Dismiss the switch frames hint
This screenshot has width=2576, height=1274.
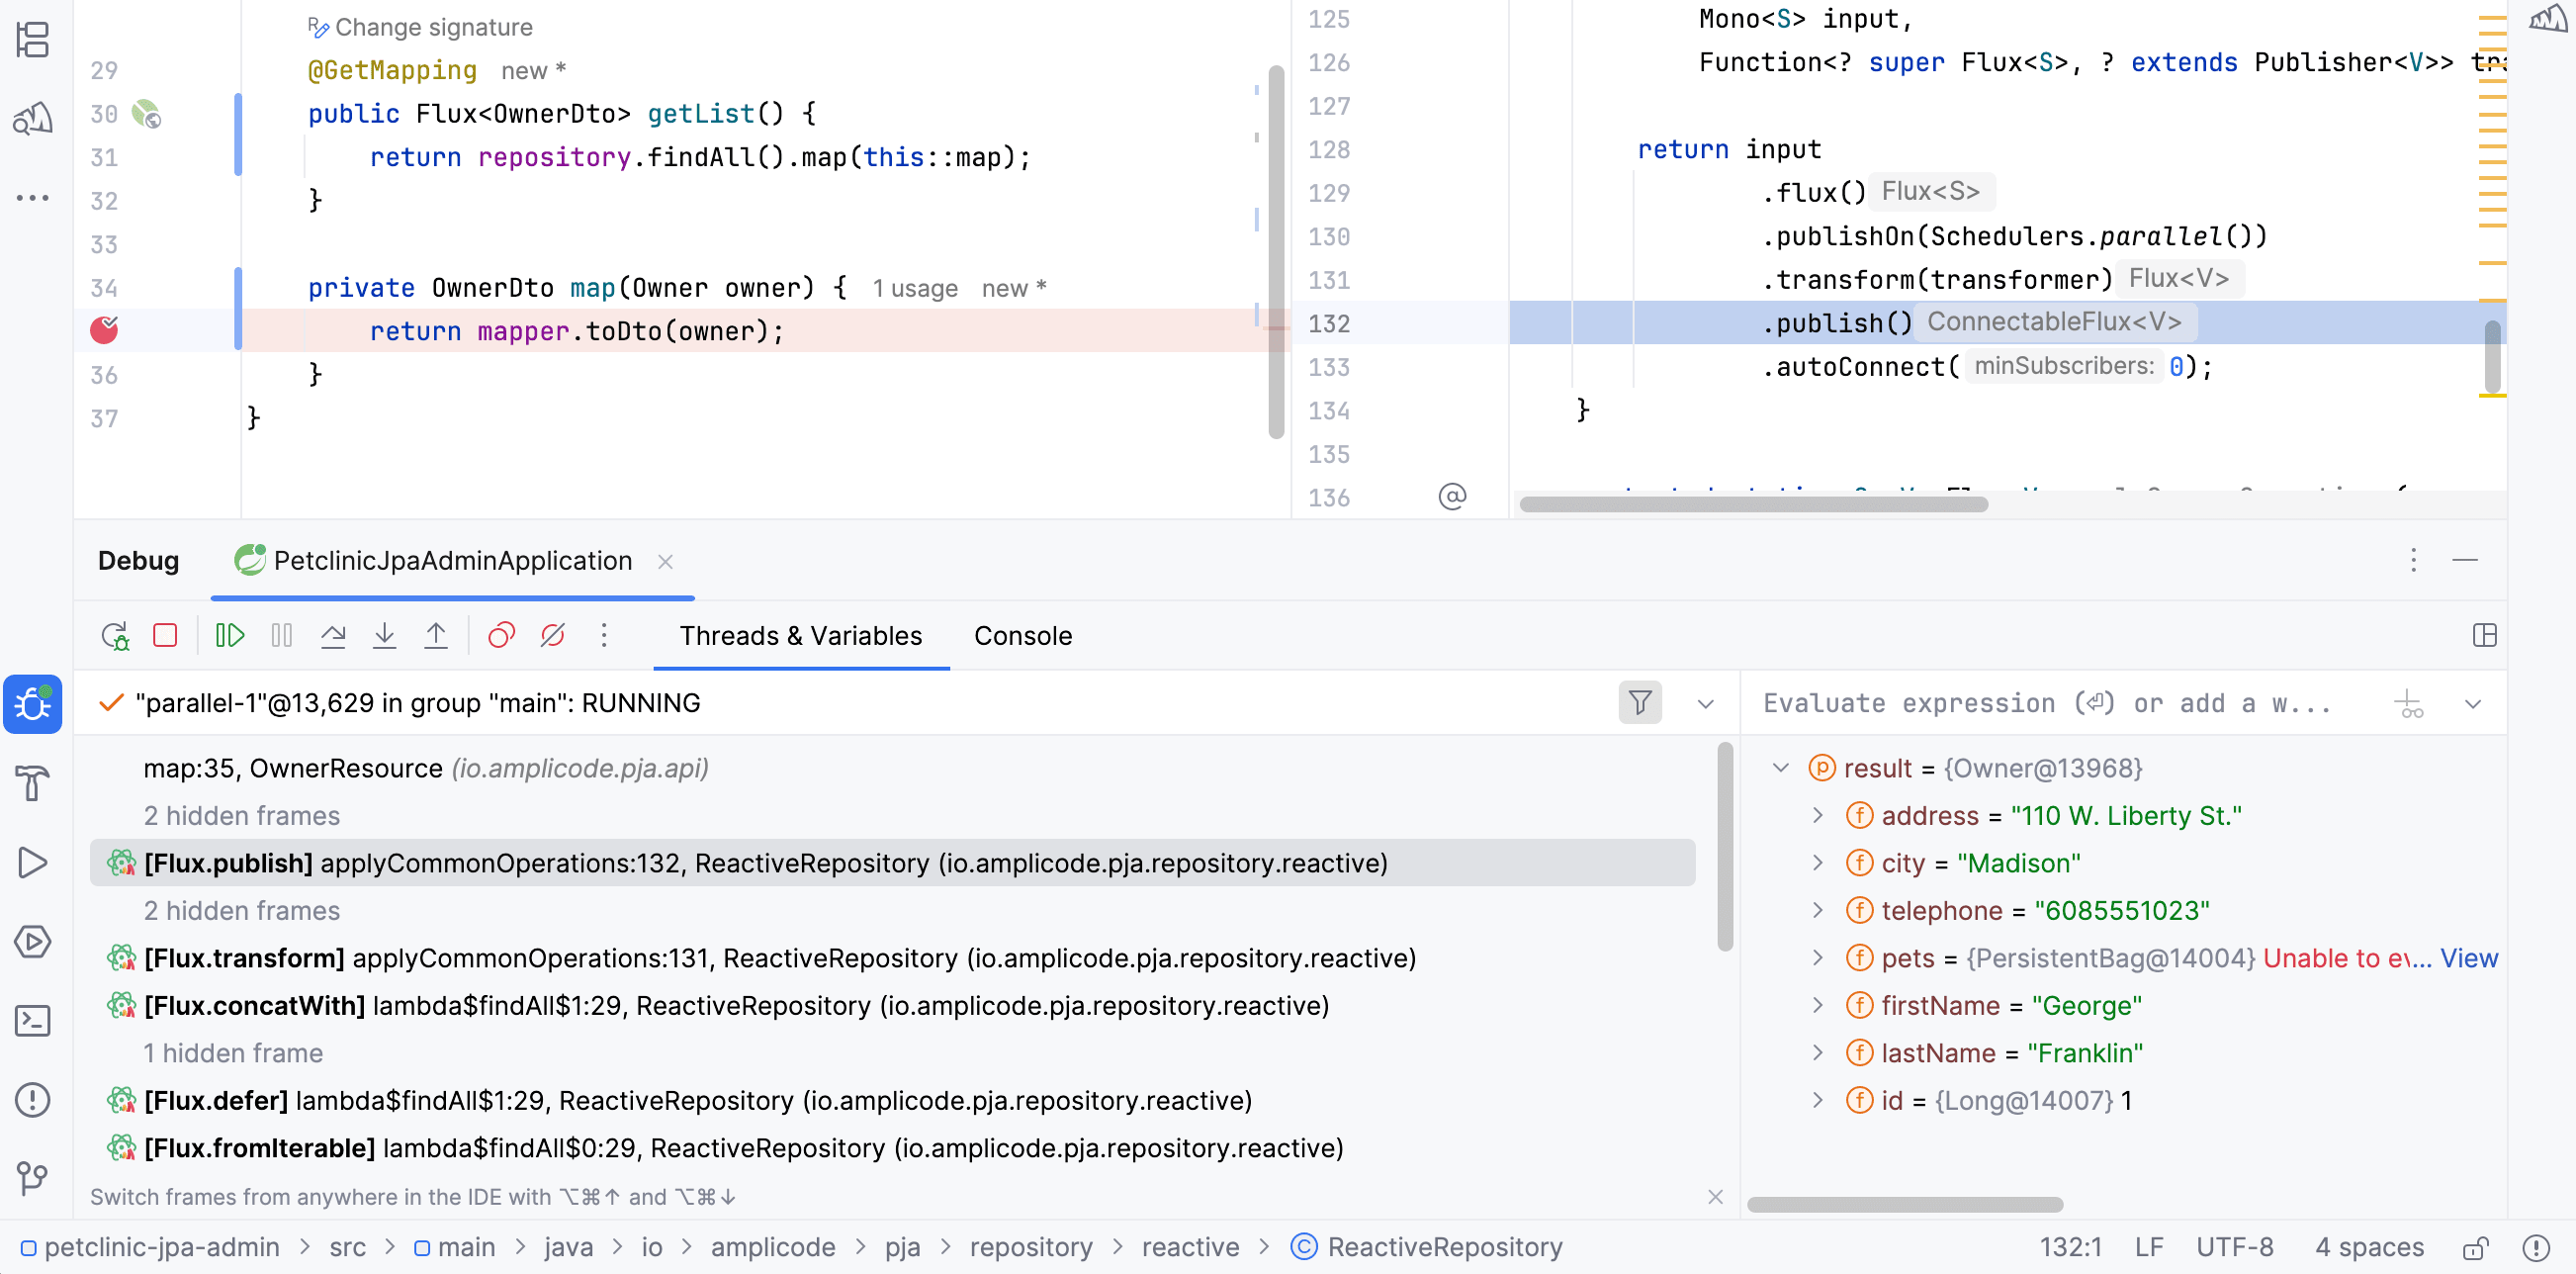click(x=1715, y=1197)
